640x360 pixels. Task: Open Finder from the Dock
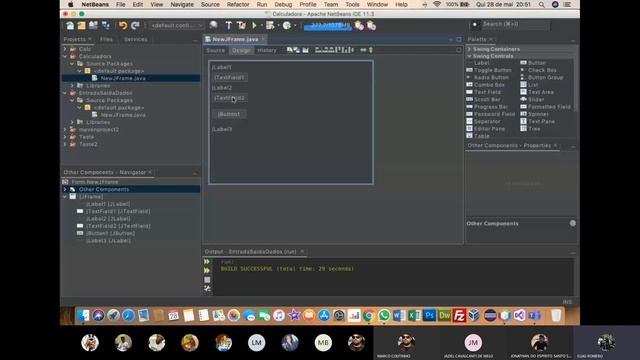(x=83, y=316)
